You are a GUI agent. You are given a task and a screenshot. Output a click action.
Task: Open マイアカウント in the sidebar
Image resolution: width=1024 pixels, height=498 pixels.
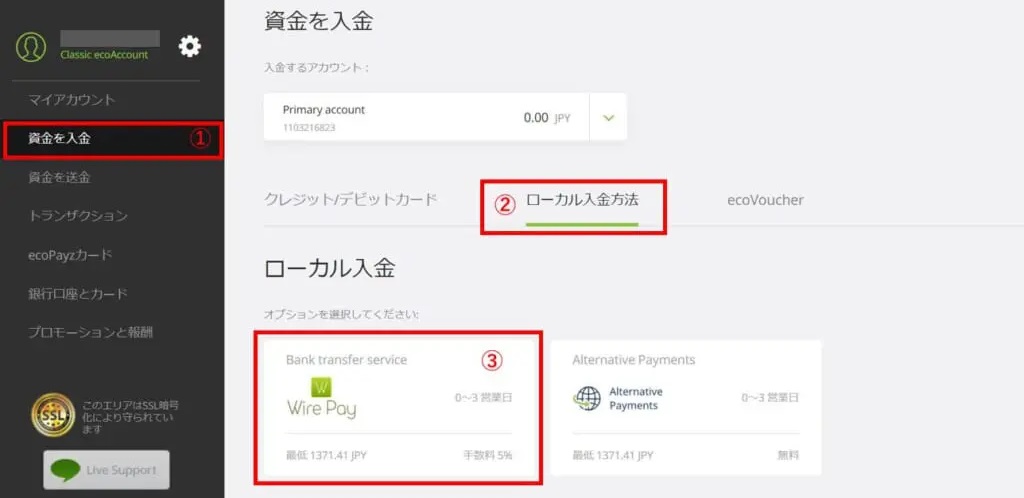tap(72, 100)
